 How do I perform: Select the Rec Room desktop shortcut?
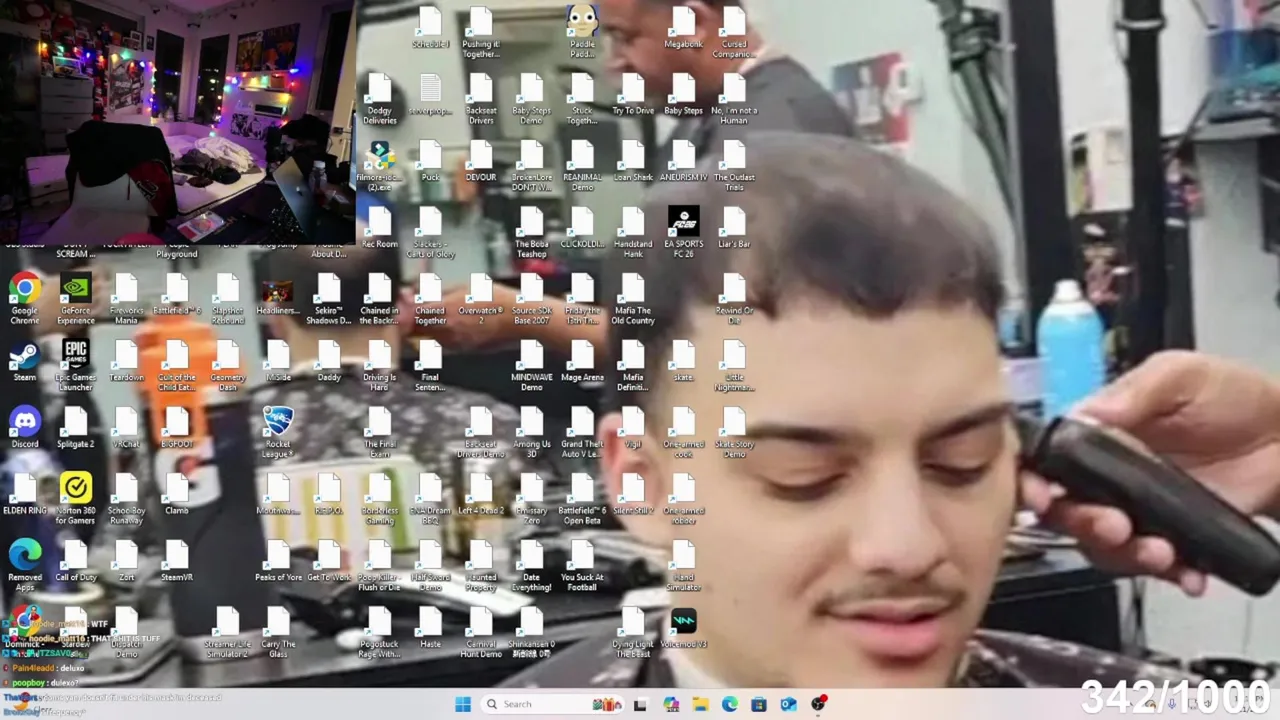pyautogui.click(x=379, y=228)
